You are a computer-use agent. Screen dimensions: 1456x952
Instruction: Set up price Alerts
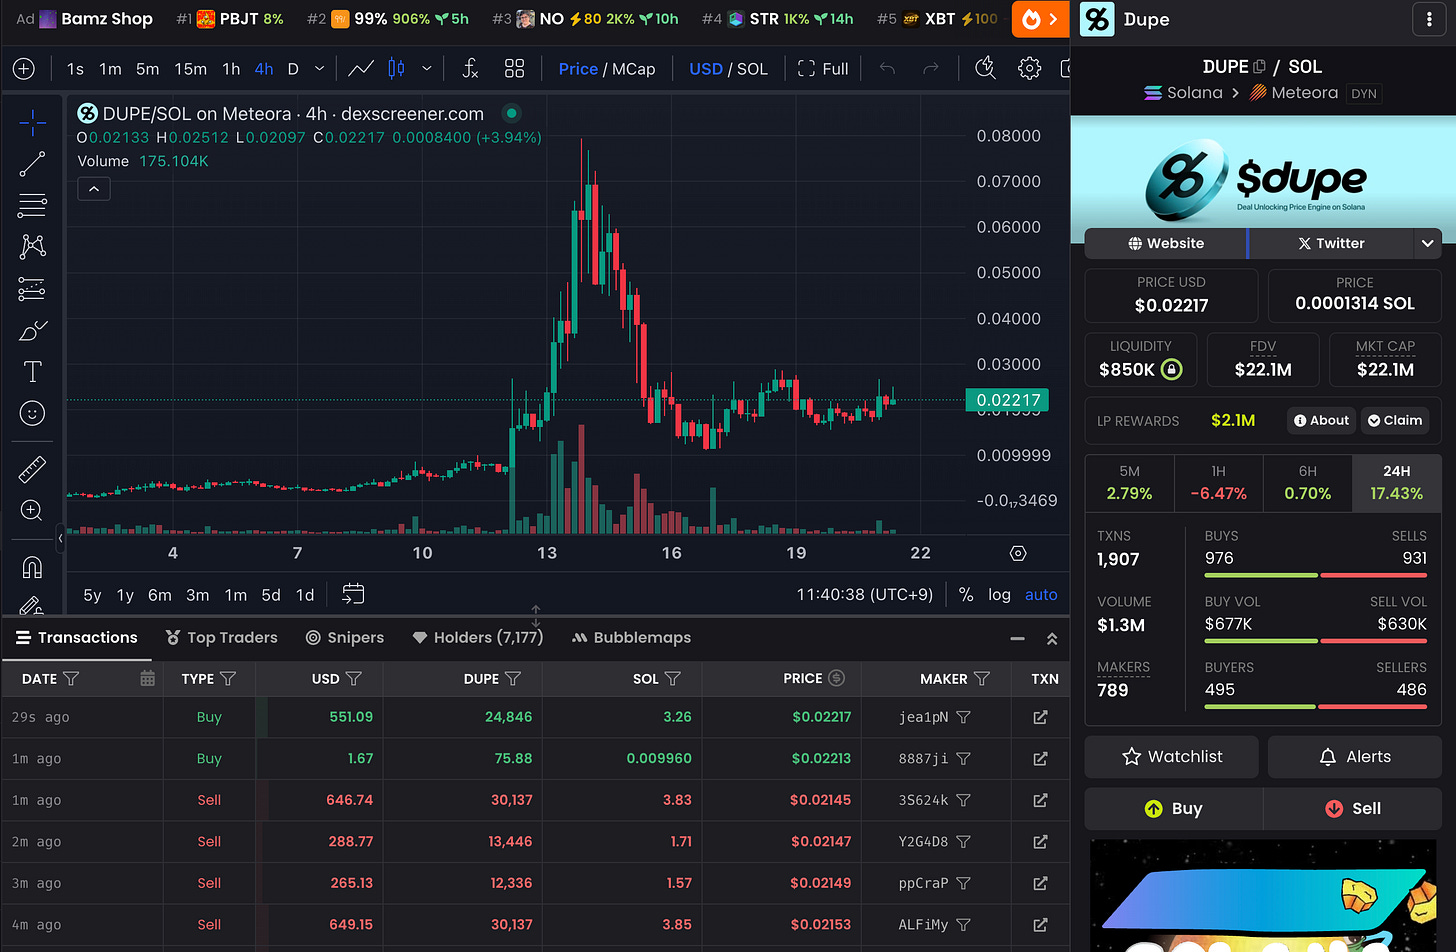1355,757
